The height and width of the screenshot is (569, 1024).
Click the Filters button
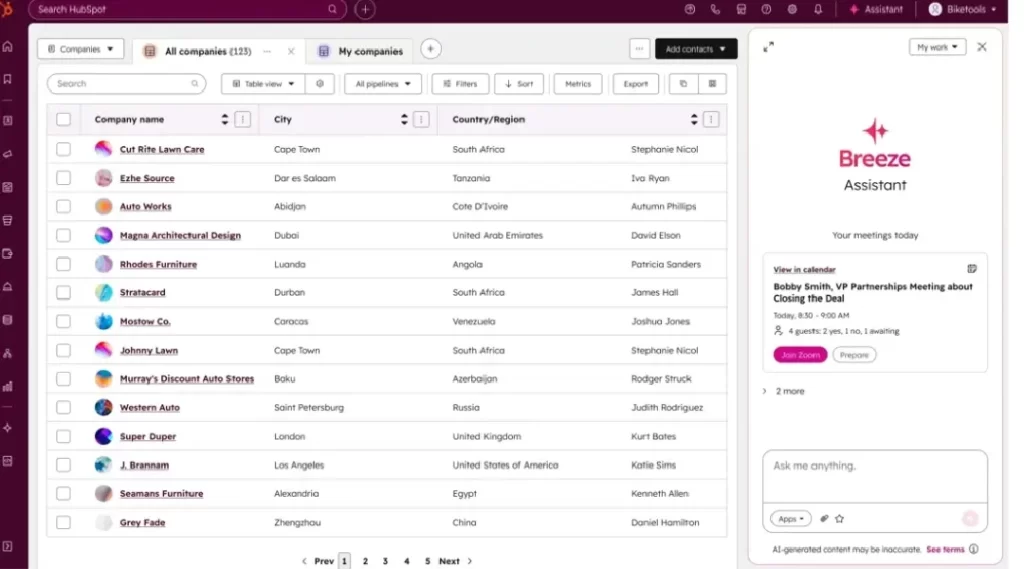click(460, 84)
